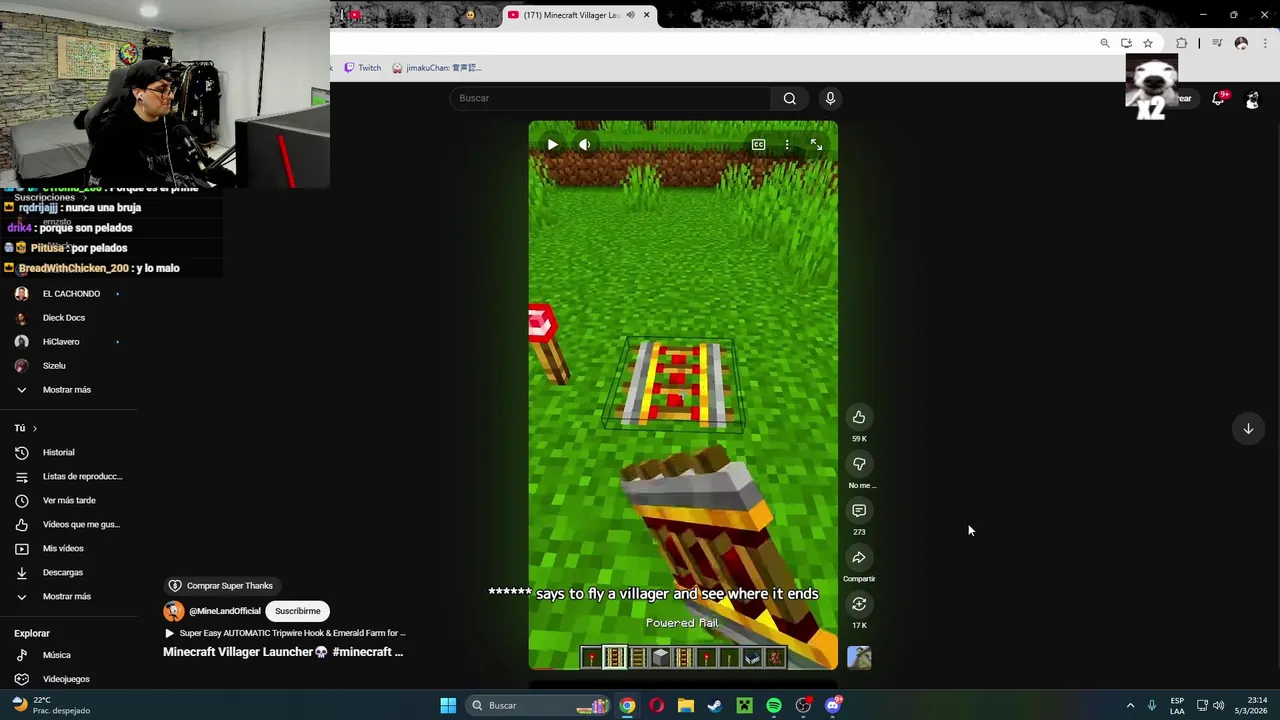The height and width of the screenshot is (720, 1280).
Task: Open Historial in sidebar
Action: (58, 453)
